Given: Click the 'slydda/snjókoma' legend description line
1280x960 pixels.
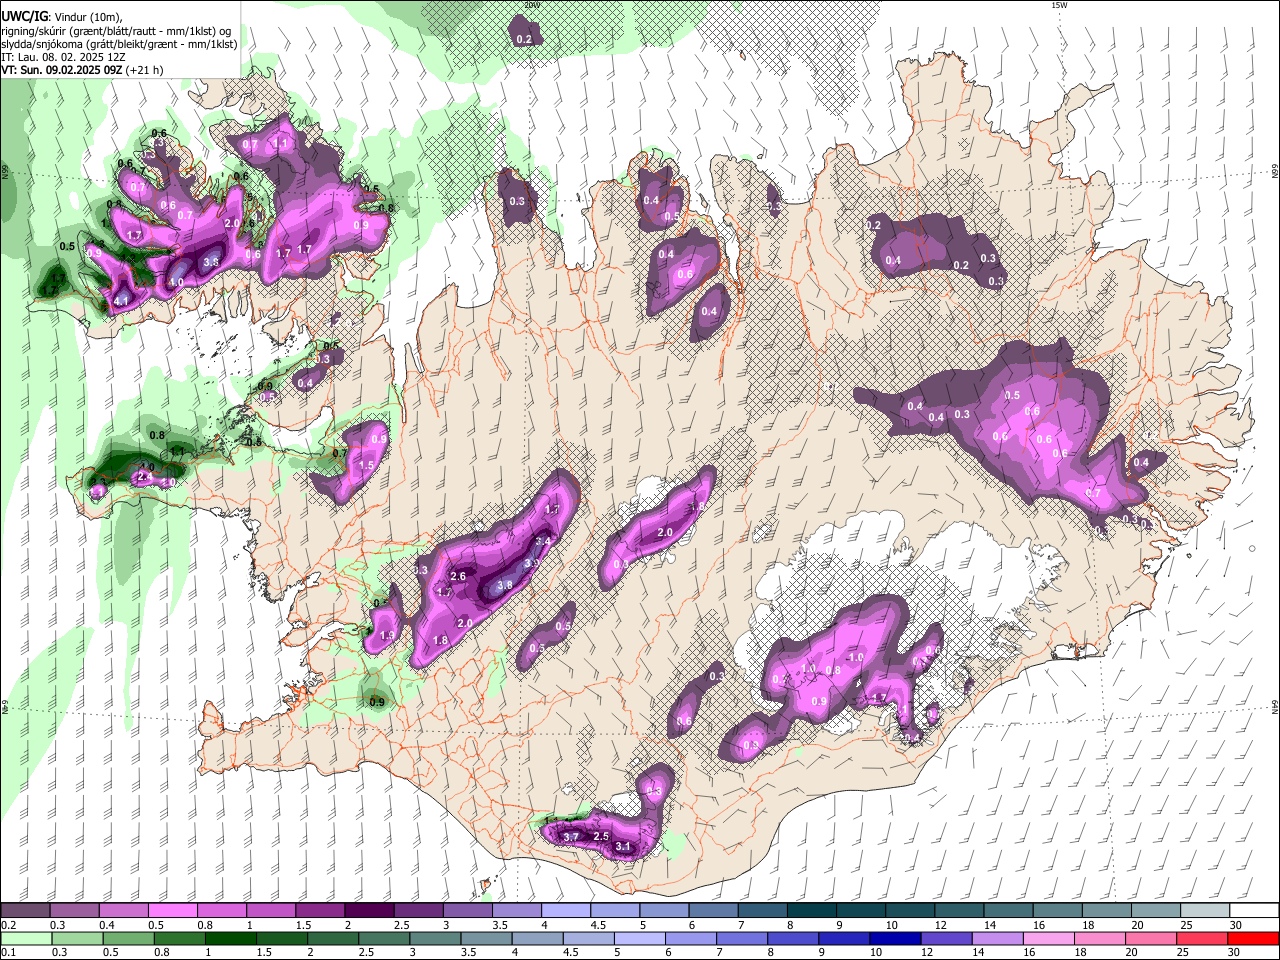Looking at the screenshot, I should [x=119, y=44].
